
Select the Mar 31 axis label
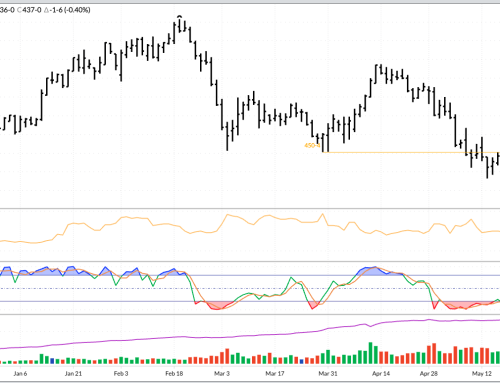[x=328, y=373]
